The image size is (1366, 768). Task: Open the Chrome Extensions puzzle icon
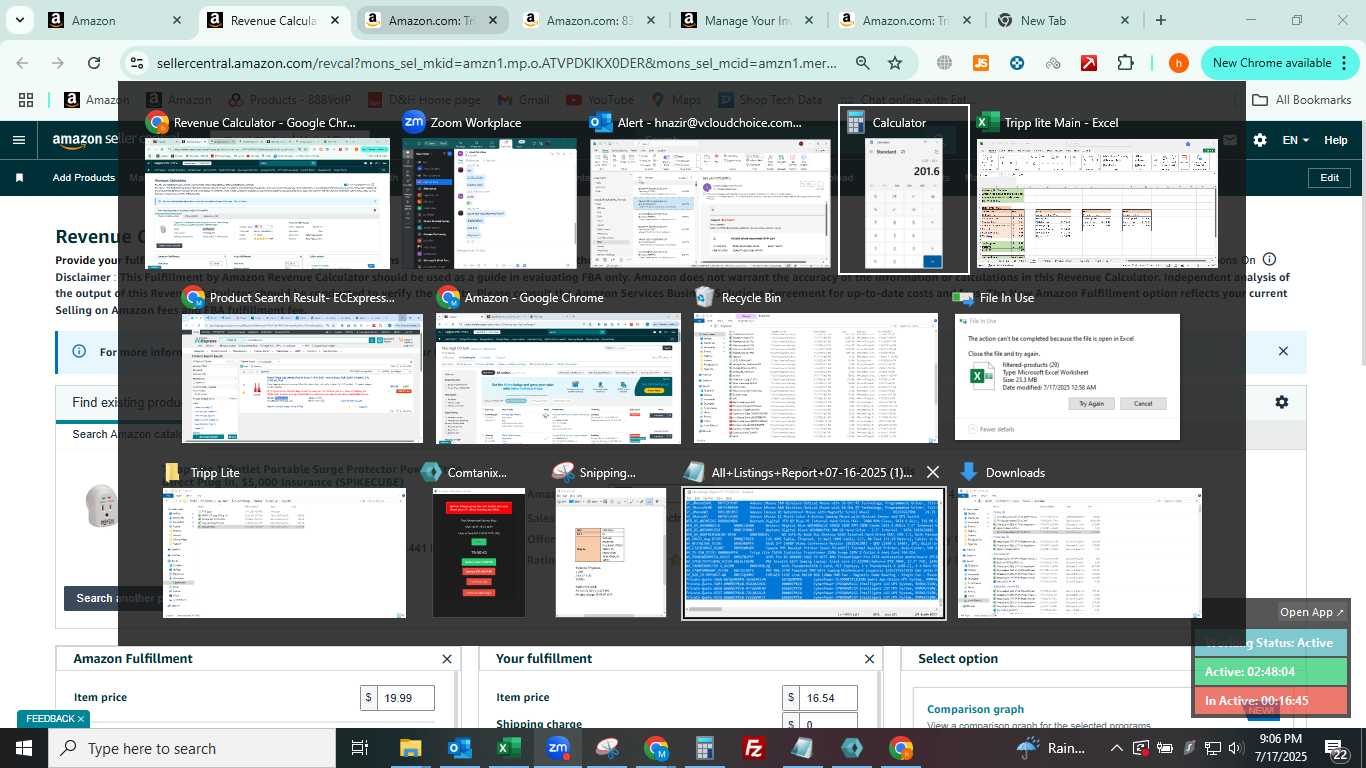[1126, 63]
